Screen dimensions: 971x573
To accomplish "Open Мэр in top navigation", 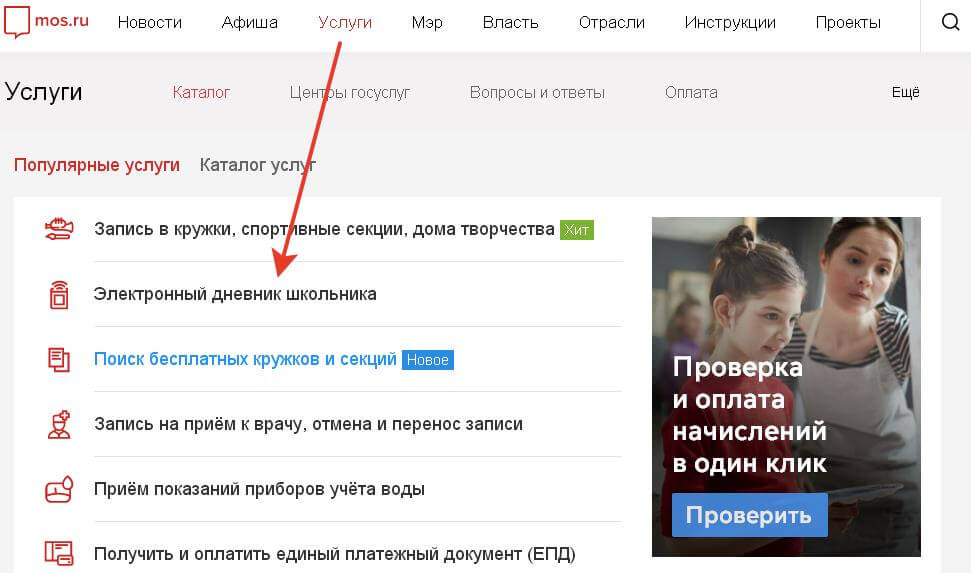I will click(427, 23).
